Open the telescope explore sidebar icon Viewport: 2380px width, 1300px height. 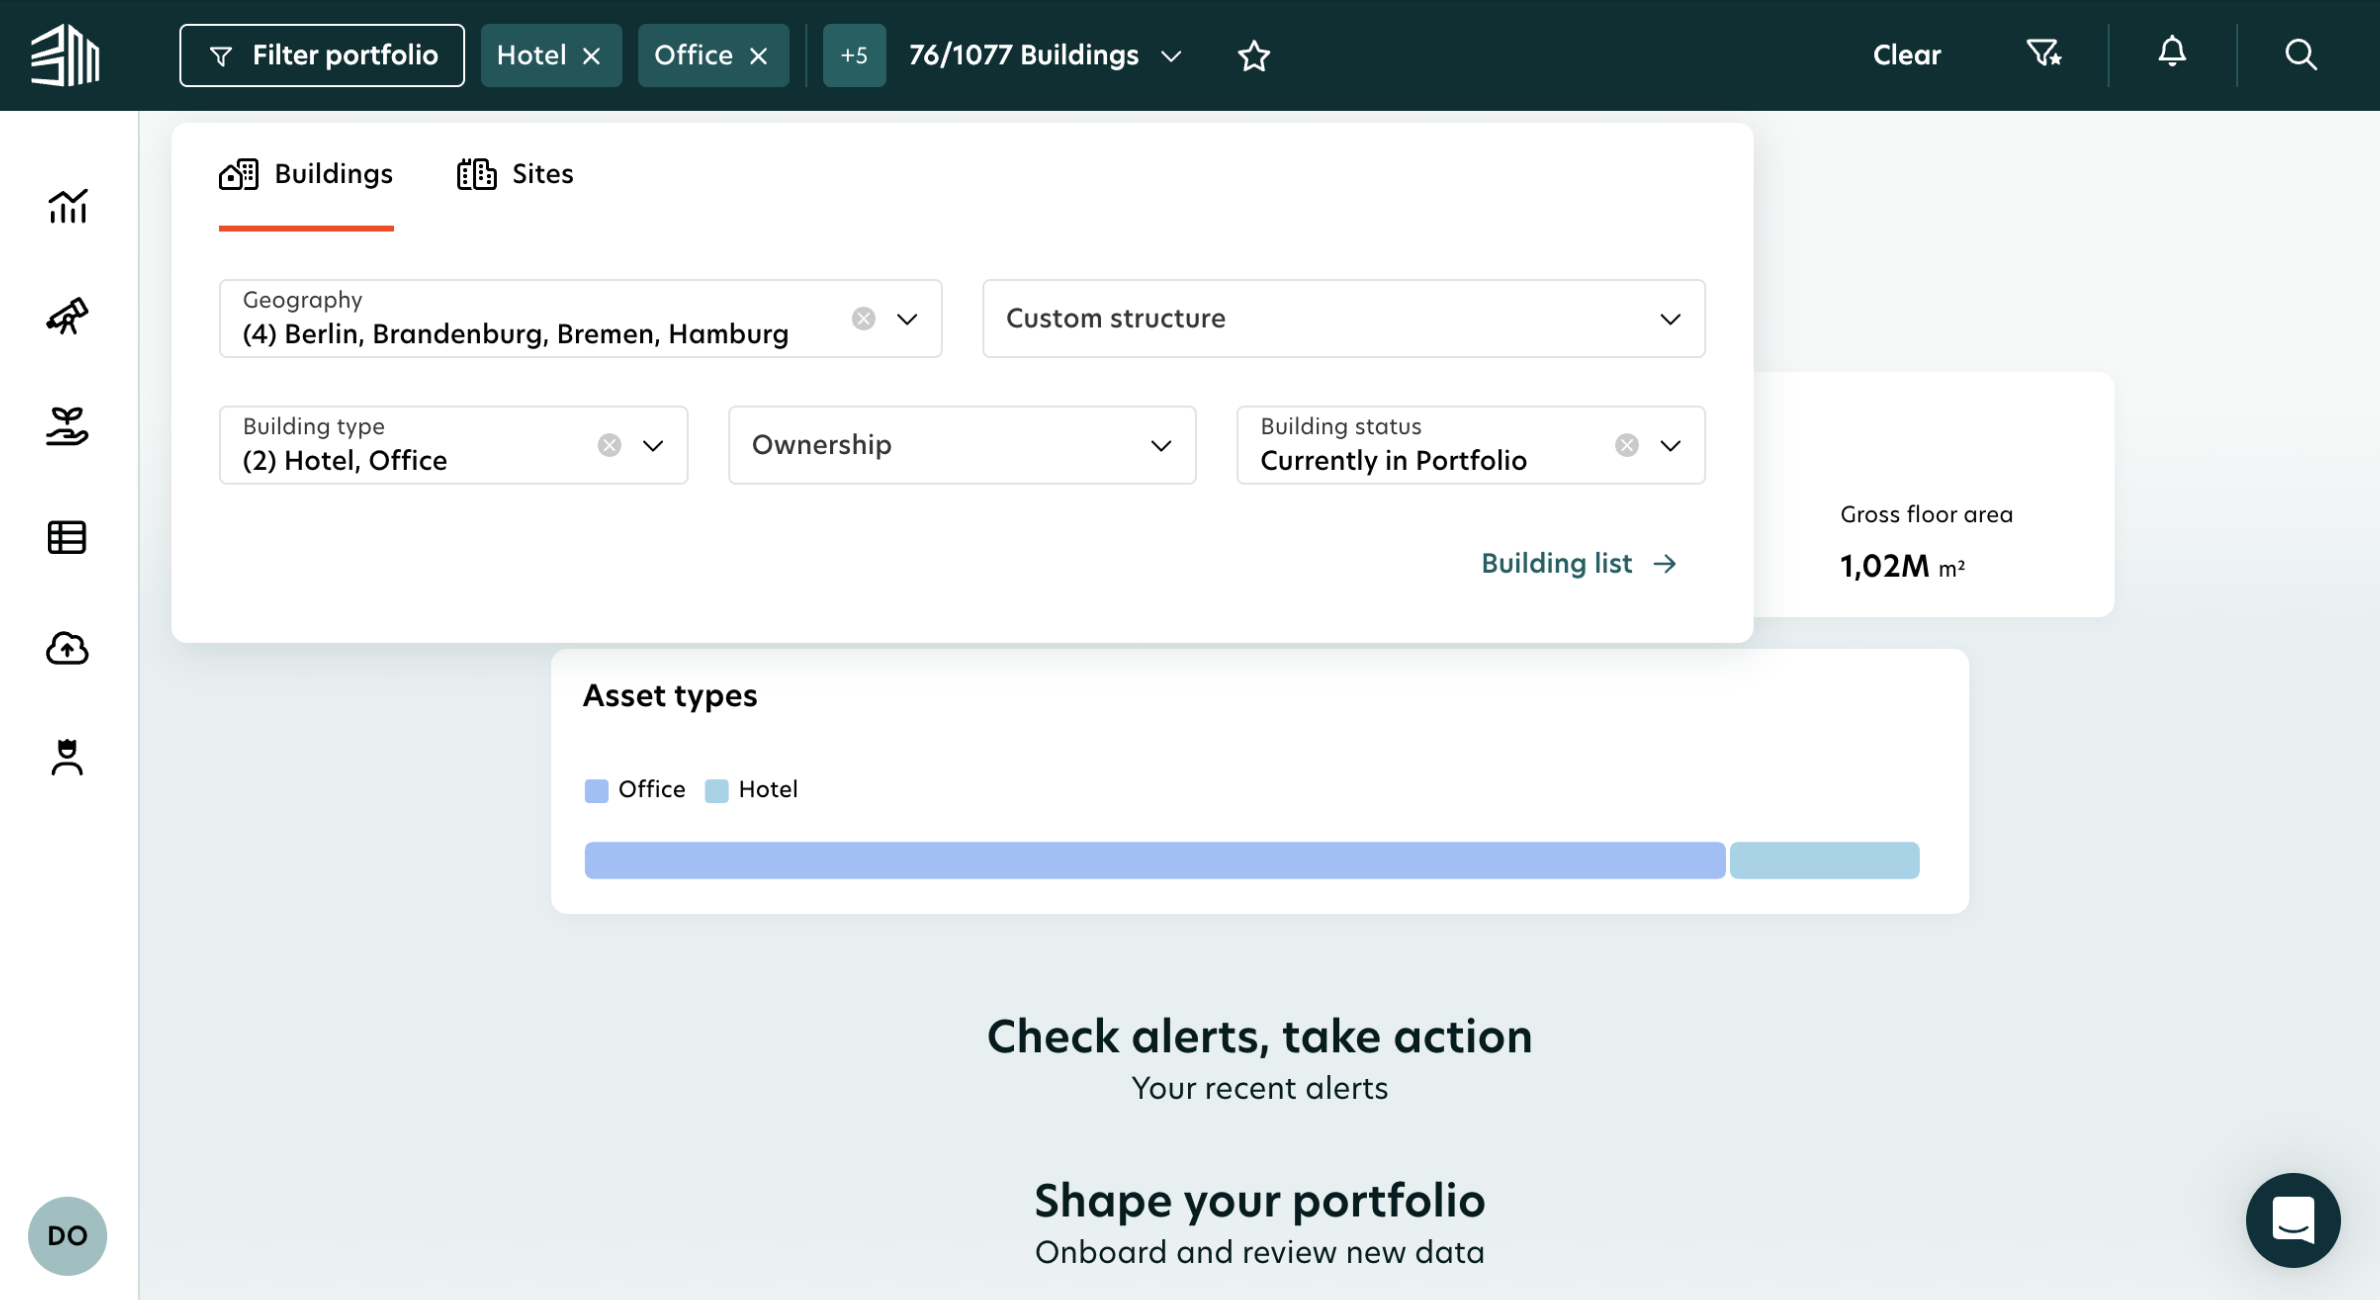(x=67, y=316)
